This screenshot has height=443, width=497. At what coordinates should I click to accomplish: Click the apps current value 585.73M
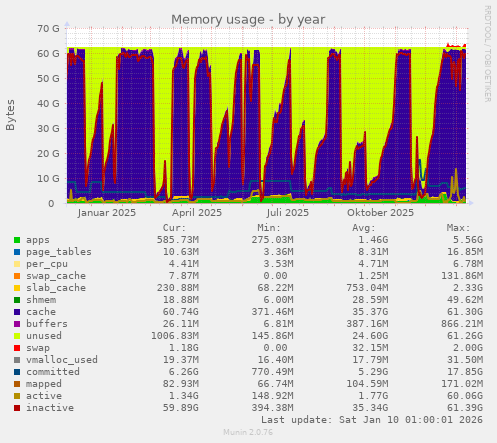pyautogui.click(x=178, y=240)
